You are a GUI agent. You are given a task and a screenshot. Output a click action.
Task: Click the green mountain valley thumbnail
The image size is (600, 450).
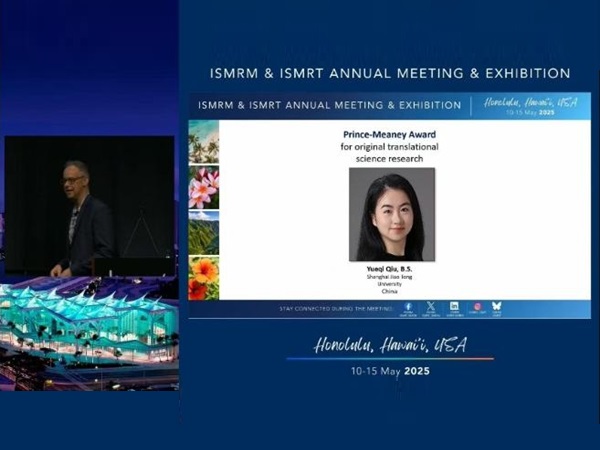(x=204, y=233)
